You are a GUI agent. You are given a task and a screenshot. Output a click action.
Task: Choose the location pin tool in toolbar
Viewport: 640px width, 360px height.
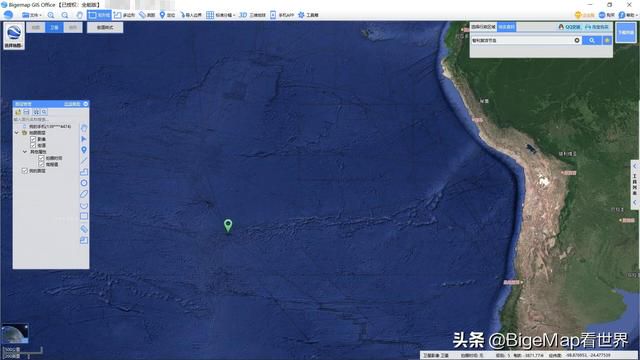tap(167, 15)
